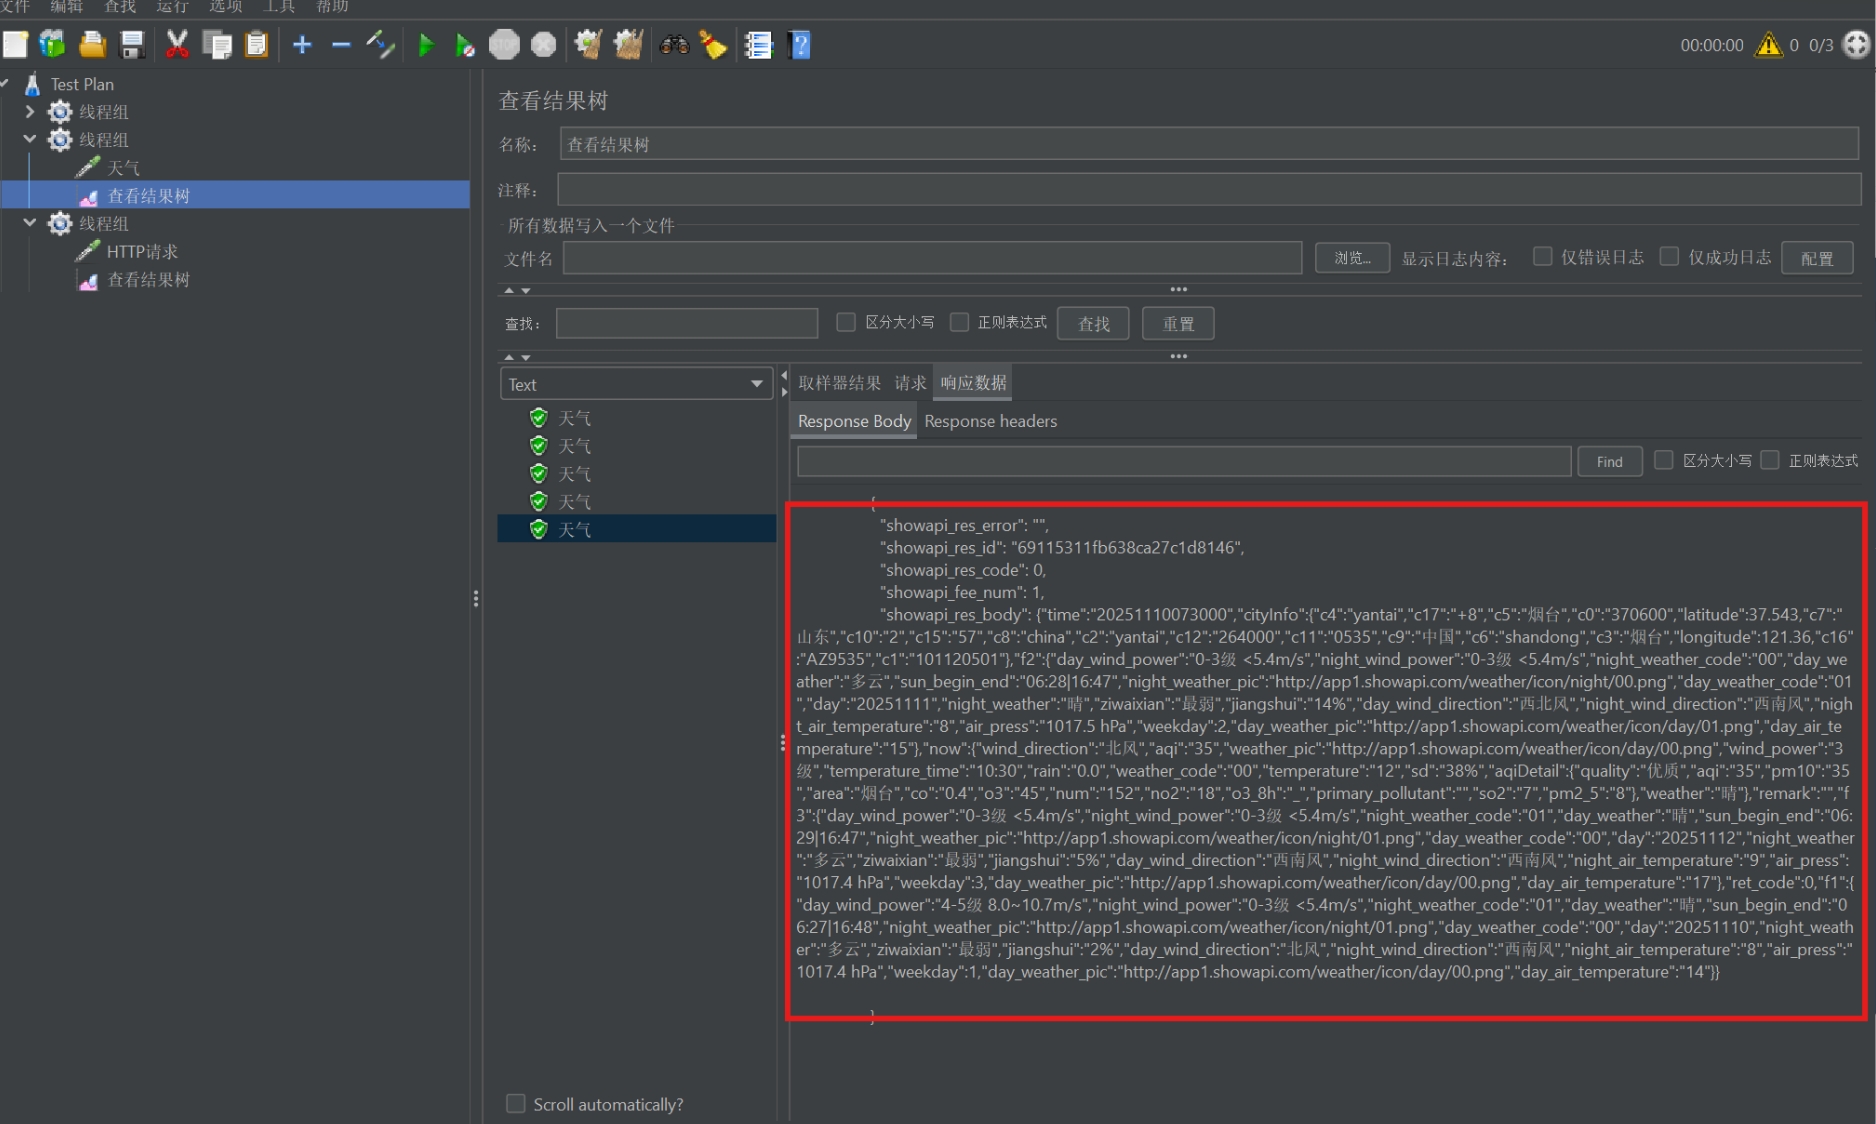The height and width of the screenshot is (1124, 1876).
Task: Open the Response headers tab
Action: pyautogui.click(x=990, y=421)
